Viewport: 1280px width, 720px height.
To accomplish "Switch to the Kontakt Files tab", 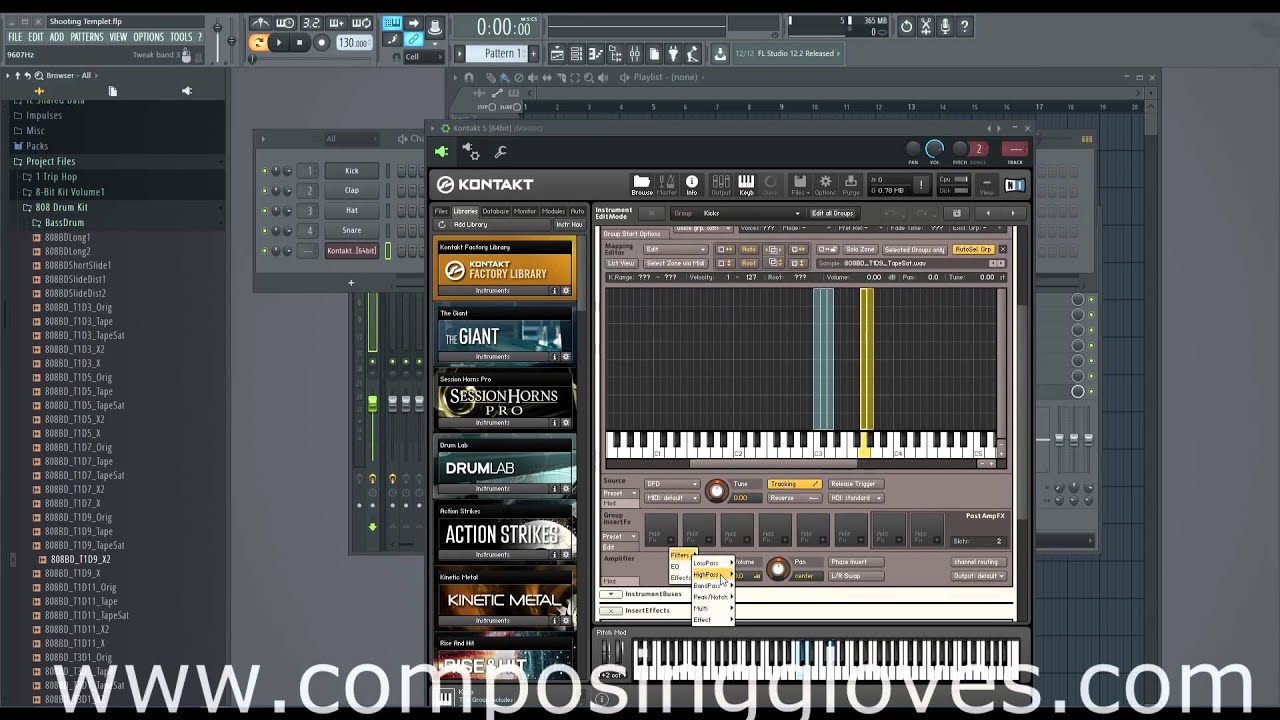I will click(441, 211).
